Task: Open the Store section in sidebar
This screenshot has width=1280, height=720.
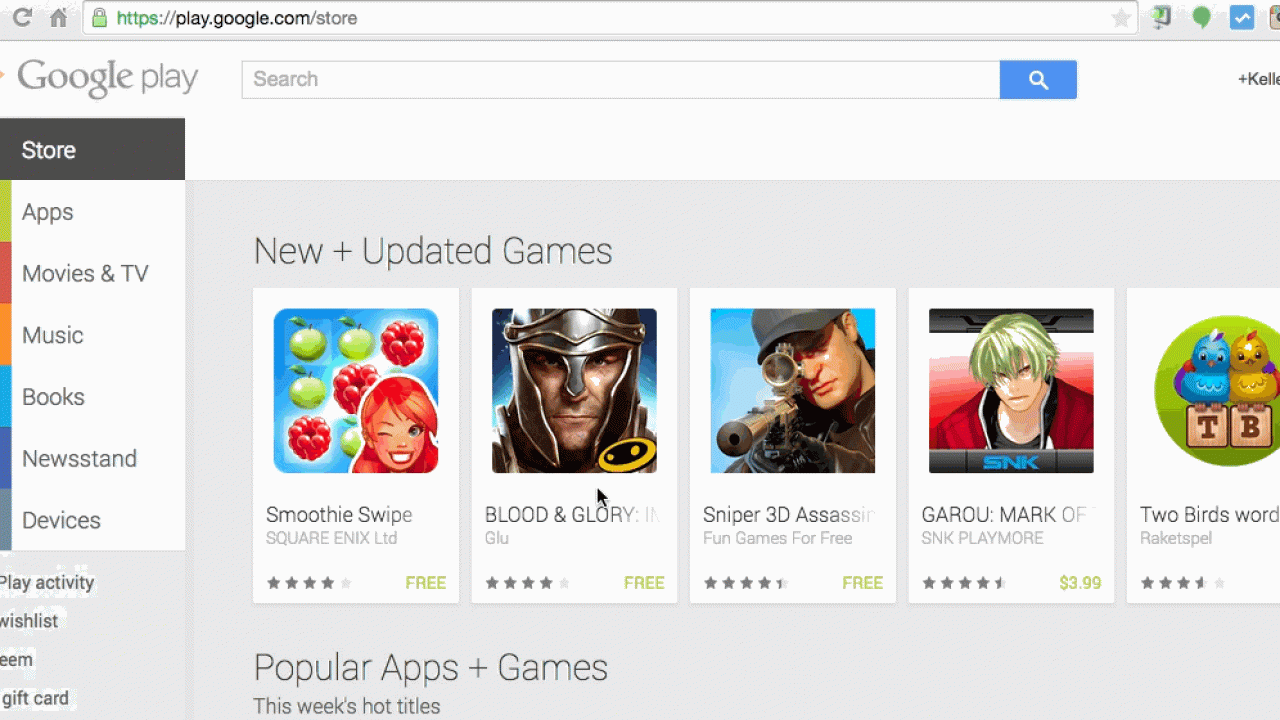Action: [92, 150]
